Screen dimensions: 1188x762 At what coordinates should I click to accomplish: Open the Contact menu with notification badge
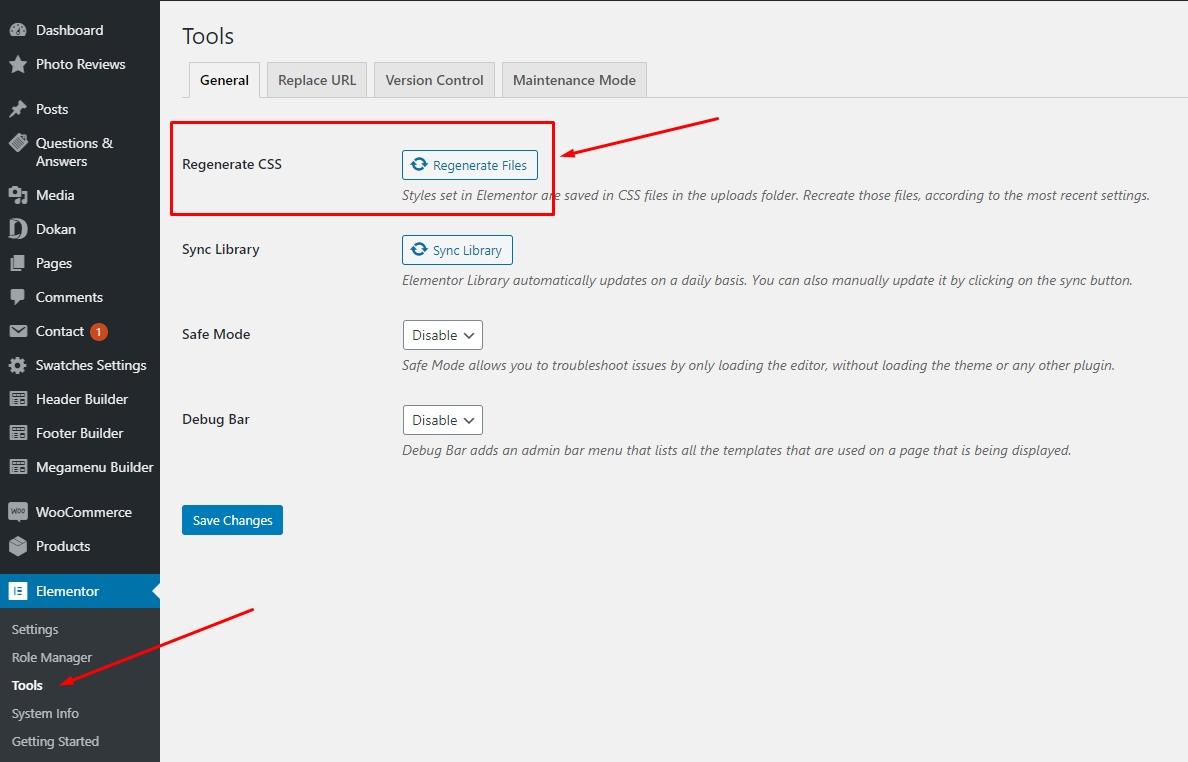pyautogui.click(x=60, y=331)
